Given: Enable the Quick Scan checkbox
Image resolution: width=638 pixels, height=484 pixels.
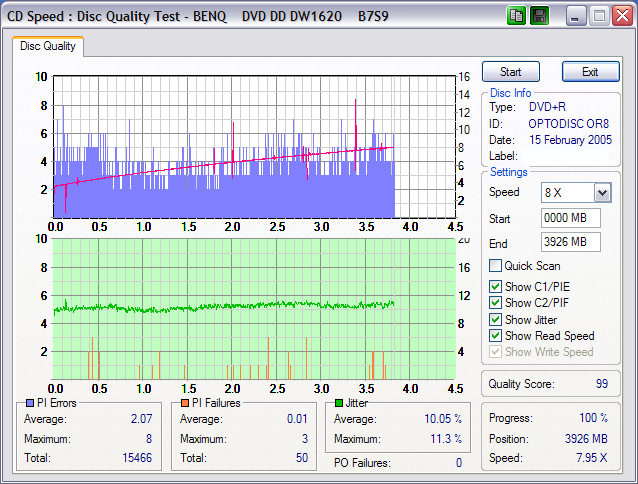Looking at the screenshot, I should pos(495,266).
